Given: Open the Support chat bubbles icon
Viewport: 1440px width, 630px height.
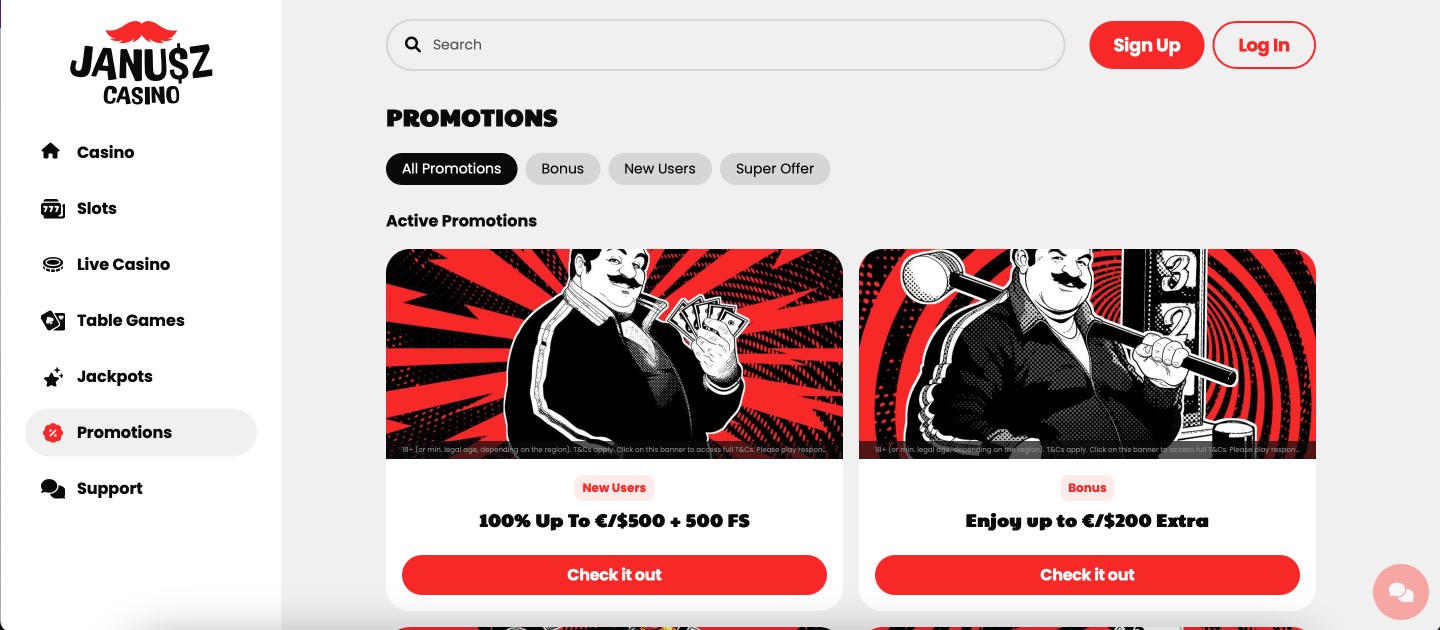Looking at the screenshot, I should coord(52,489).
